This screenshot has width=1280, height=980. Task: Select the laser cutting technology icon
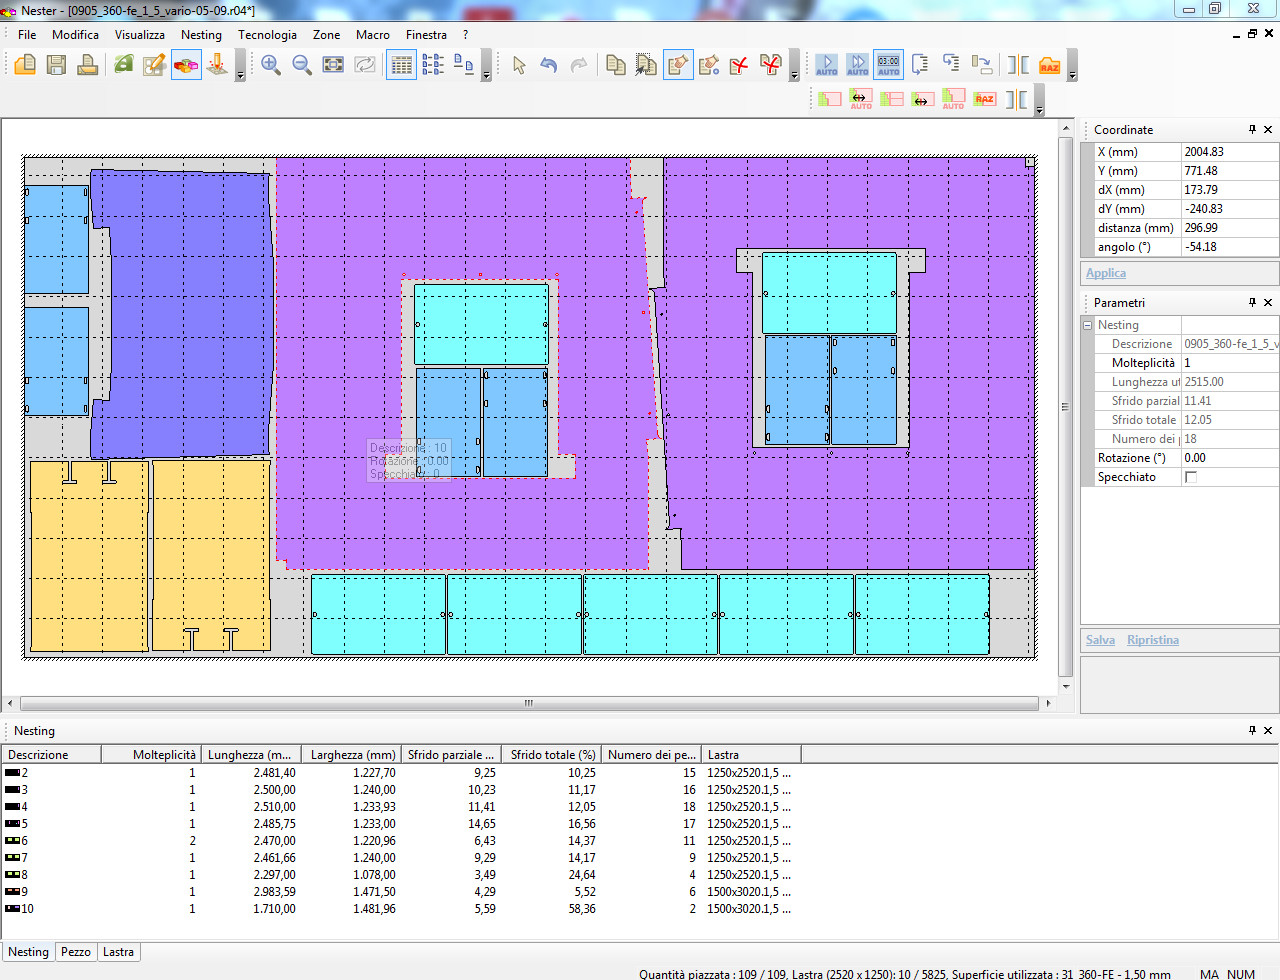pos(217,65)
